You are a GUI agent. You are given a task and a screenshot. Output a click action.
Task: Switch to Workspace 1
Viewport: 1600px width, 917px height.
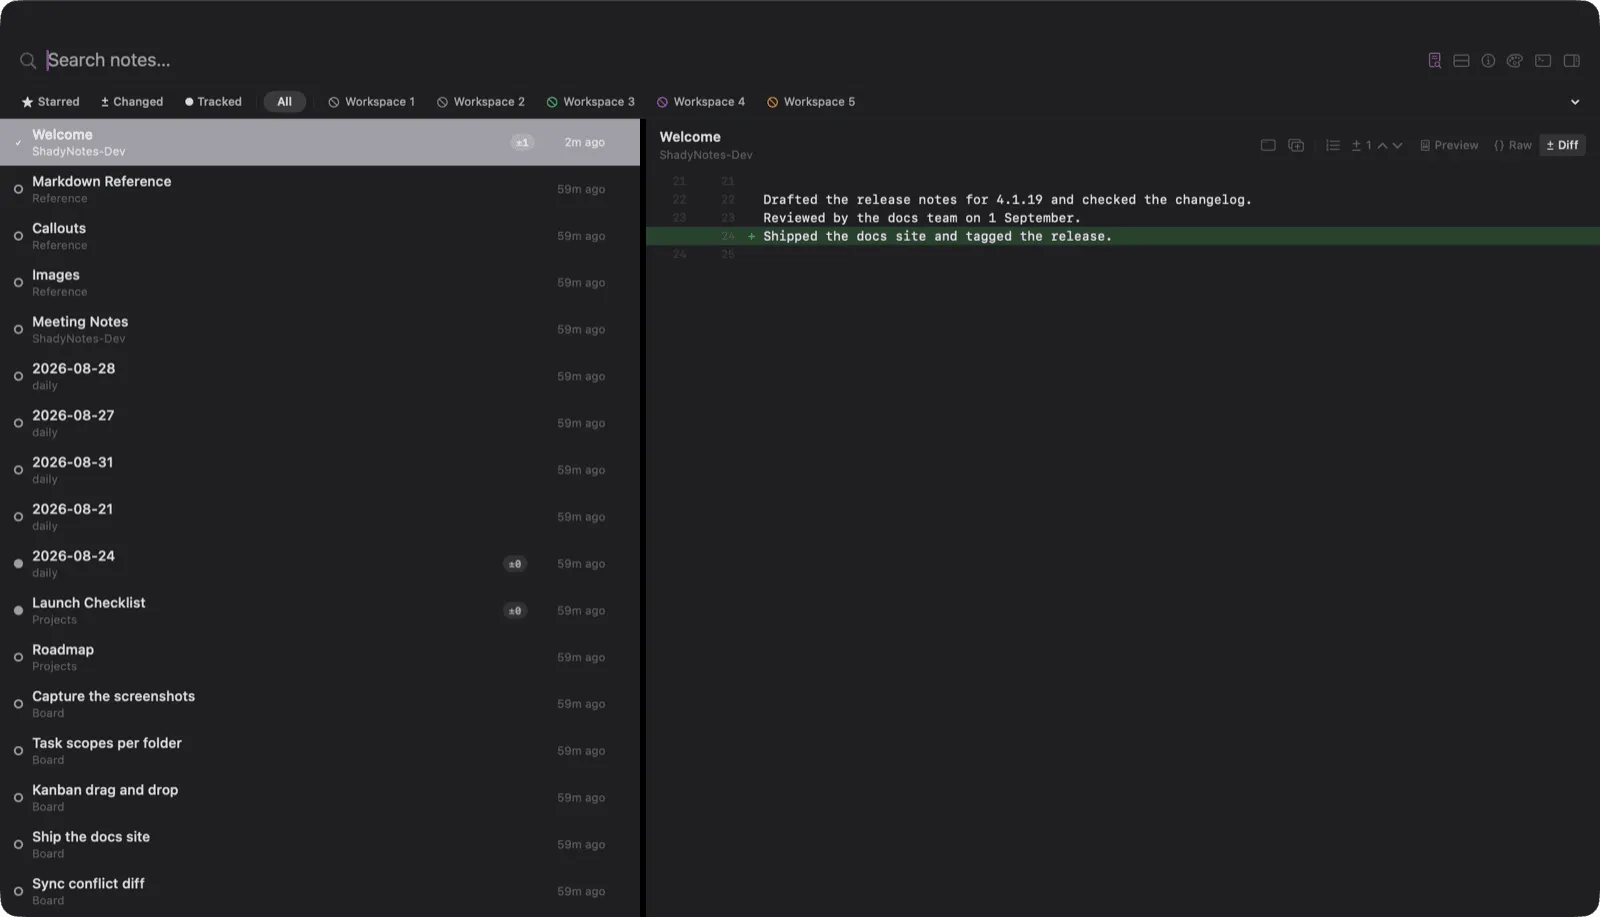[x=371, y=102]
